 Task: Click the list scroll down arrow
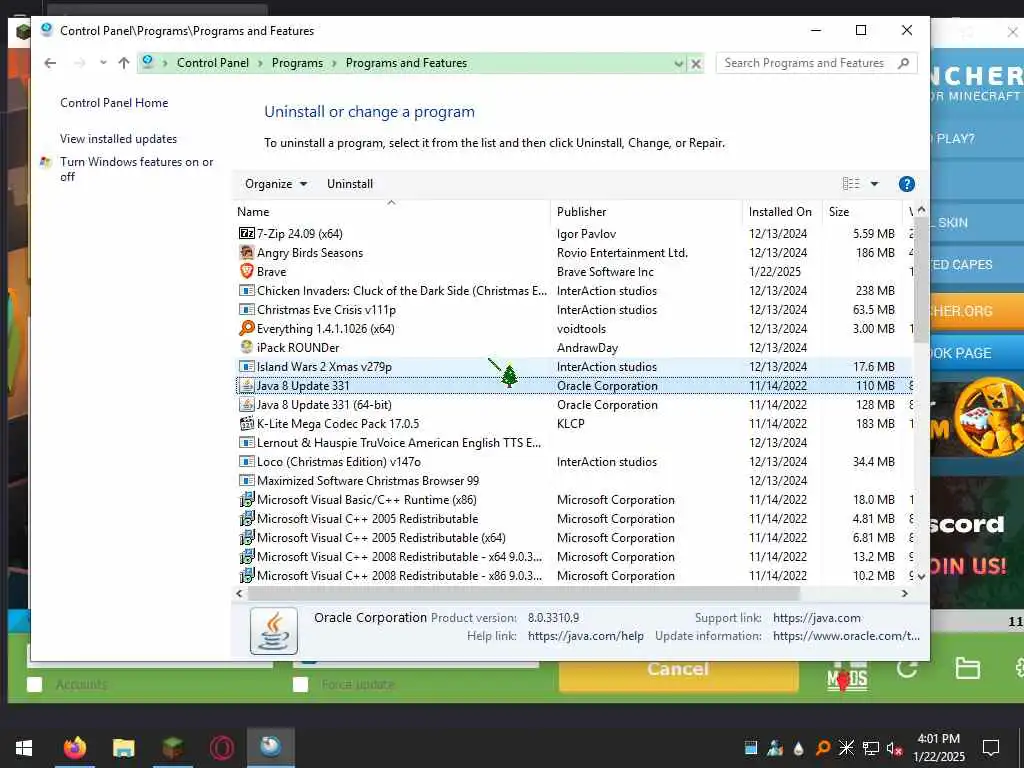point(921,577)
